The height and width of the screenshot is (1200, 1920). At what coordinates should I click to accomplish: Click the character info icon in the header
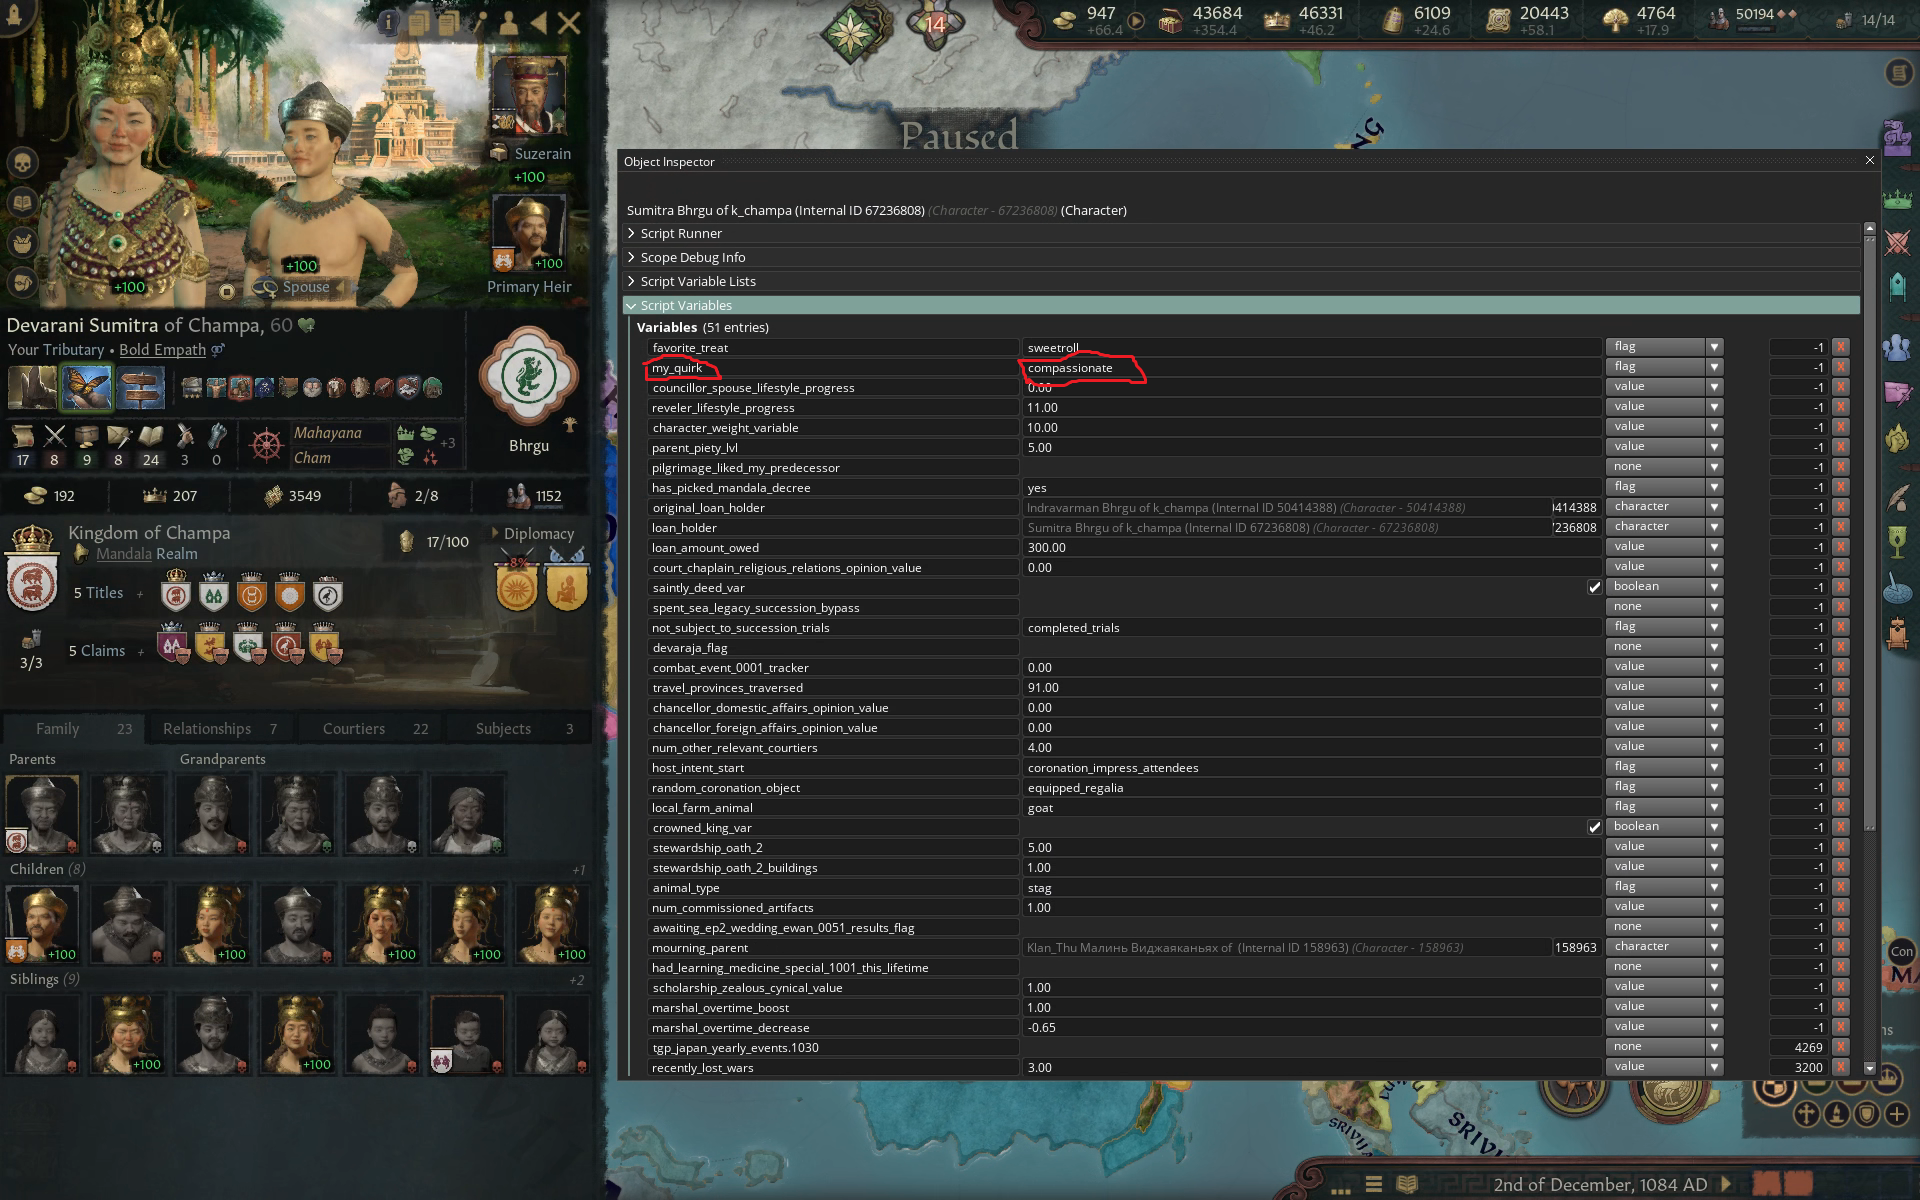388,22
